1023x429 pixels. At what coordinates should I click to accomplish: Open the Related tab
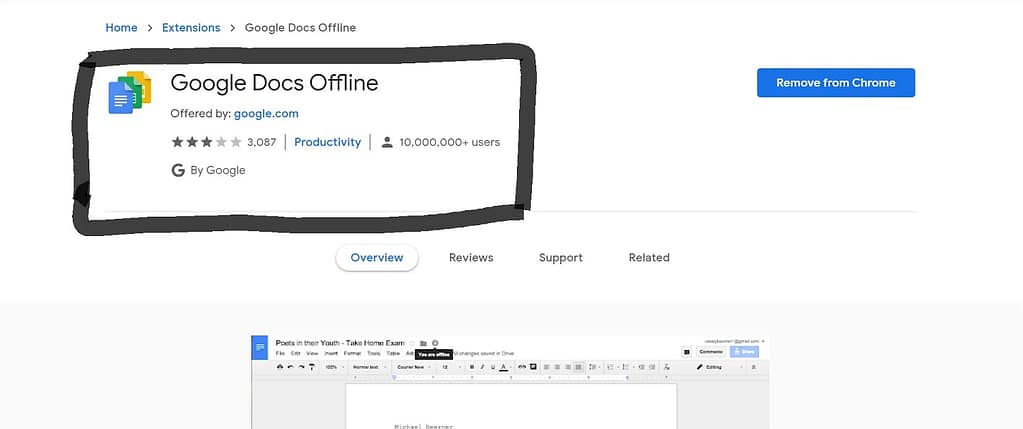tap(649, 257)
